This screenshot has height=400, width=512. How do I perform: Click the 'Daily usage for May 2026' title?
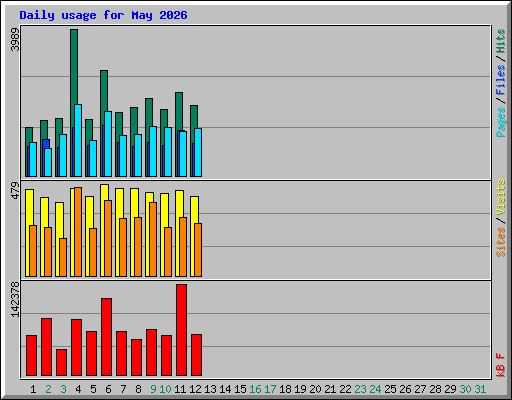(x=103, y=15)
